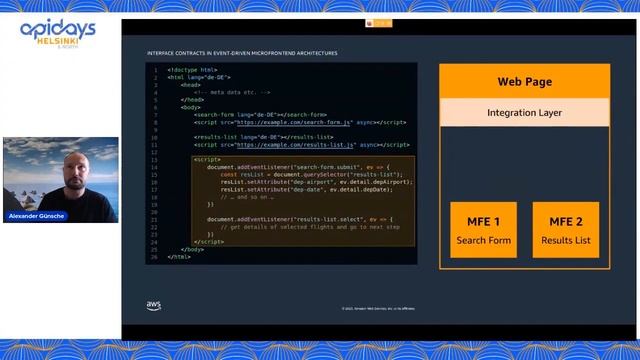Click the opening script tag on line 13
The image size is (640, 360).
coord(207,160)
